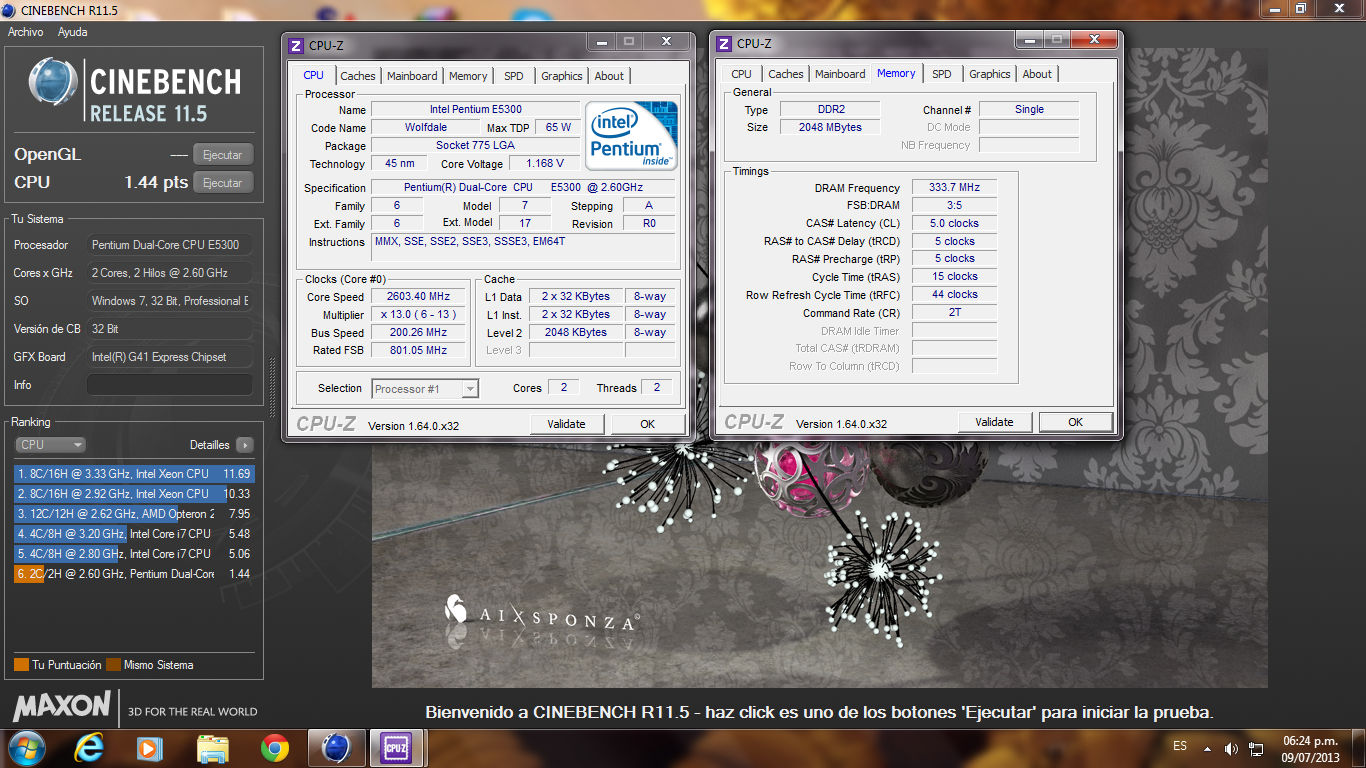Click the Info input field
The width and height of the screenshot is (1366, 768).
(170, 385)
